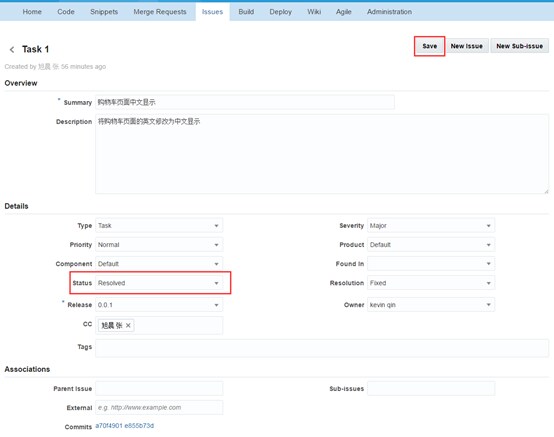
Task: Expand the Owner dropdown with kevin qin
Action: (x=431, y=305)
